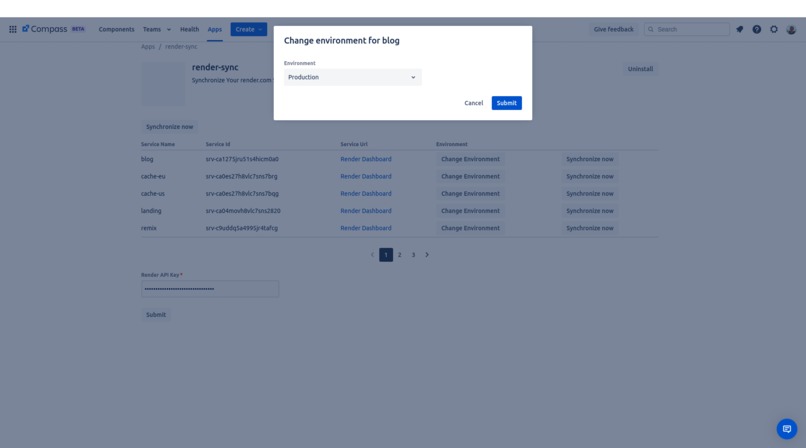
Task: Expand the Teams menu chevron
Action: coord(169,29)
